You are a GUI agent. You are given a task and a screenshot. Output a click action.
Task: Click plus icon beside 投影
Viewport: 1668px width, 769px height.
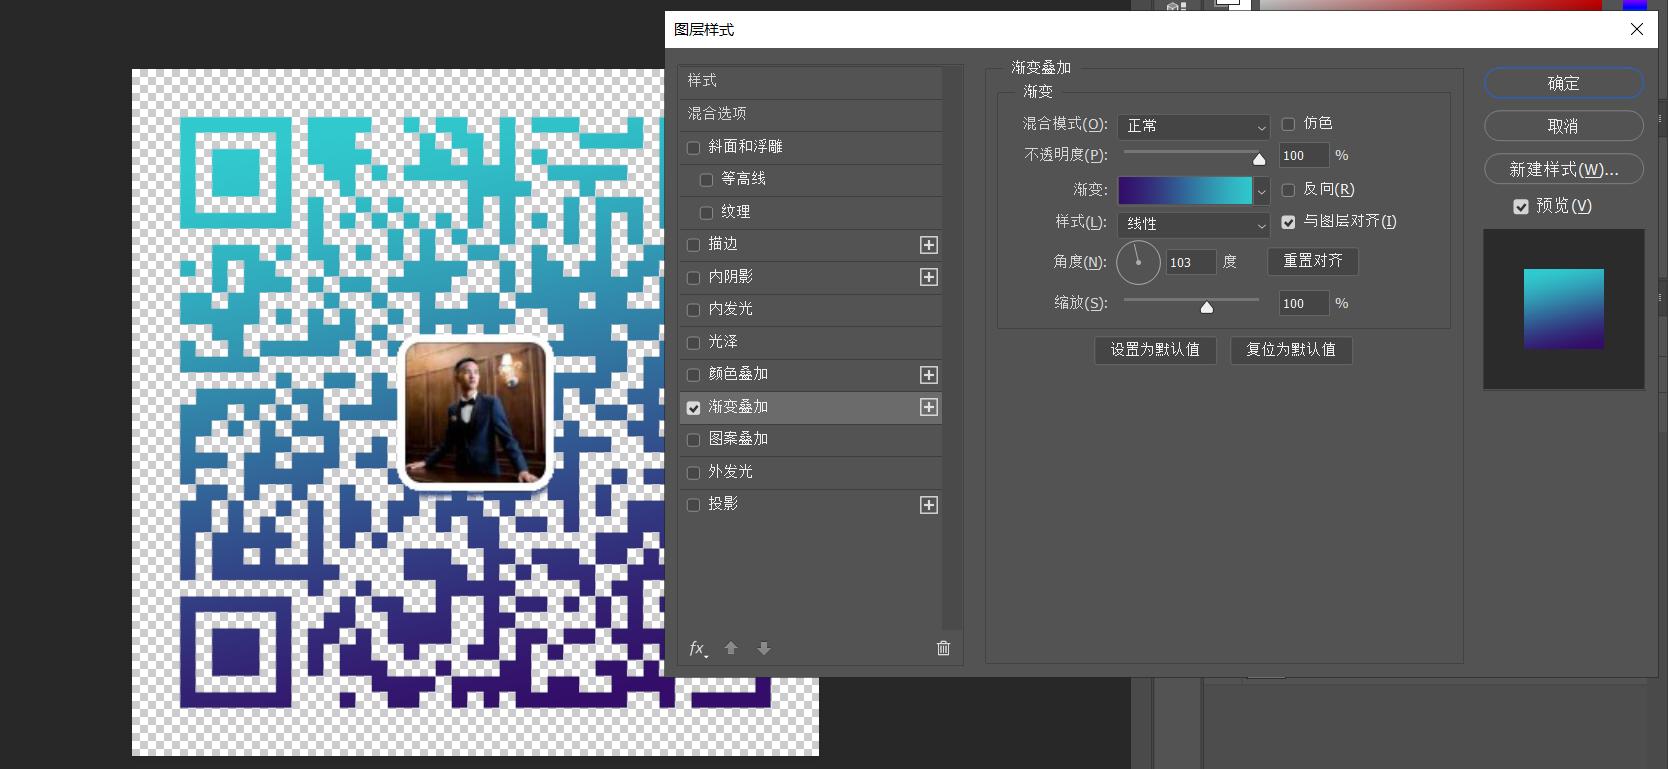tap(929, 505)
